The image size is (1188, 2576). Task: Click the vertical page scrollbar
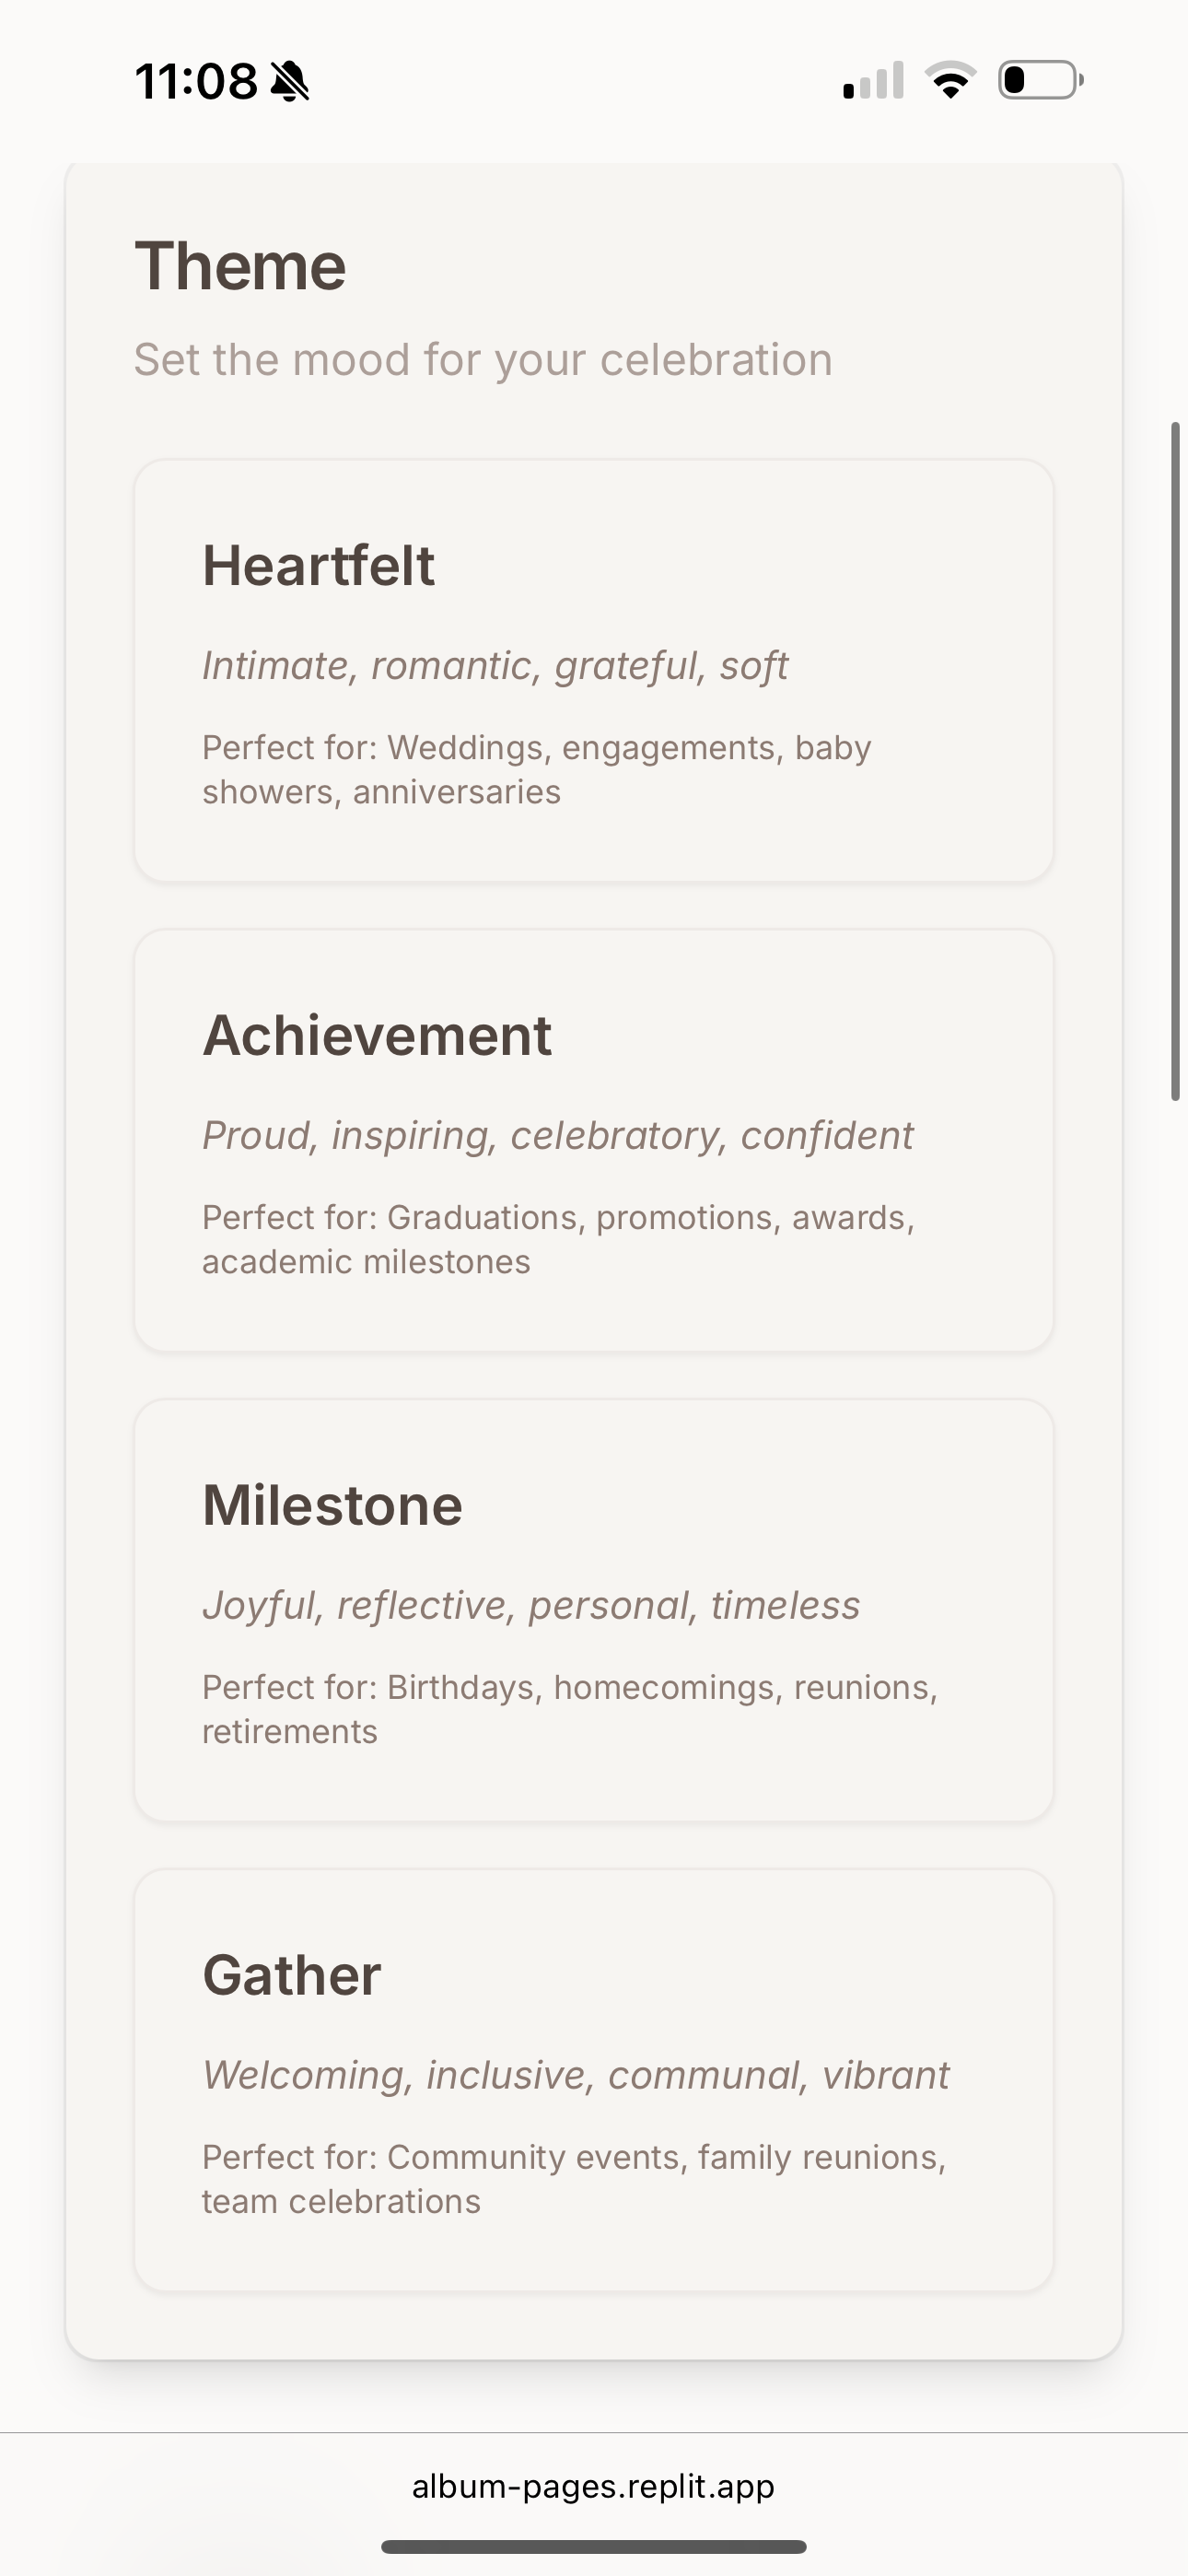1176,760
